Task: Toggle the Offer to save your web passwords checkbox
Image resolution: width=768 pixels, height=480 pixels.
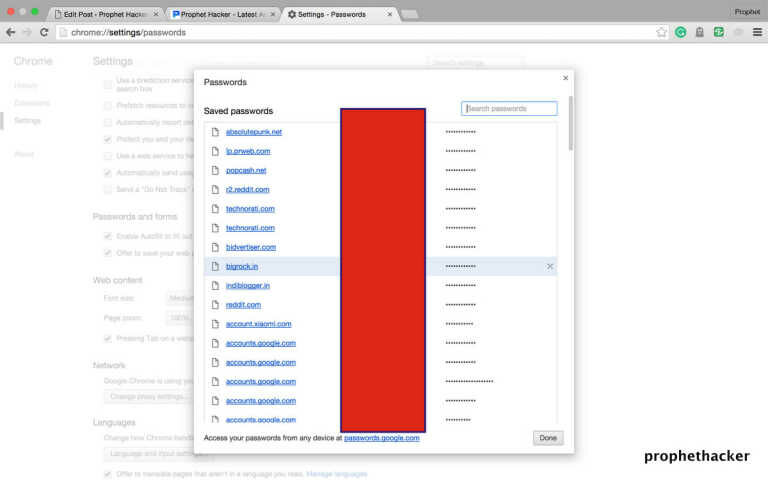Action: [108, 253]
